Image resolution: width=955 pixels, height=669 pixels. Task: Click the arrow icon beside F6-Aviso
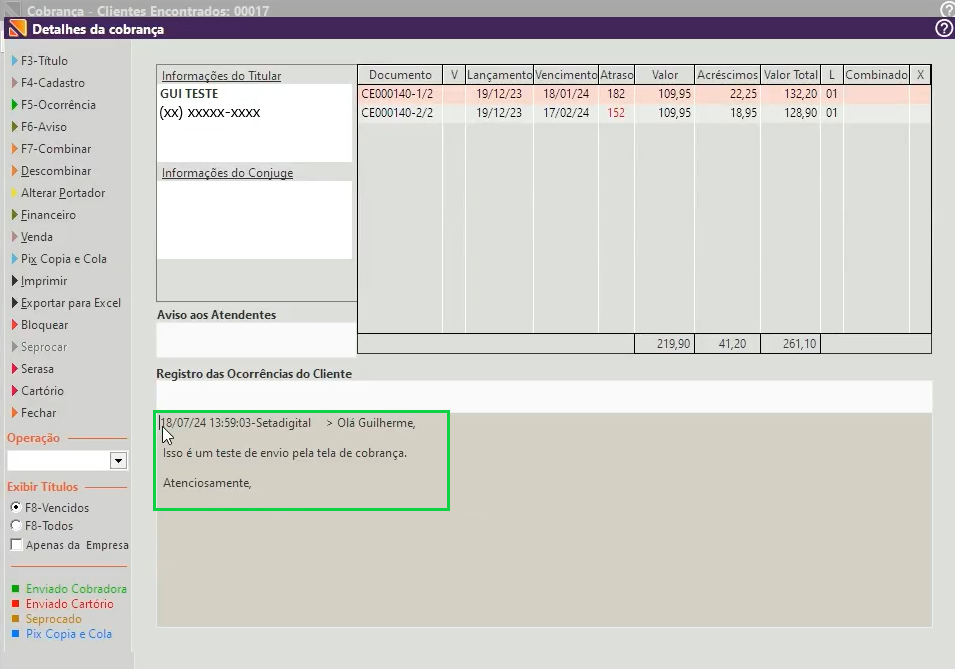[x=15, y=127]
